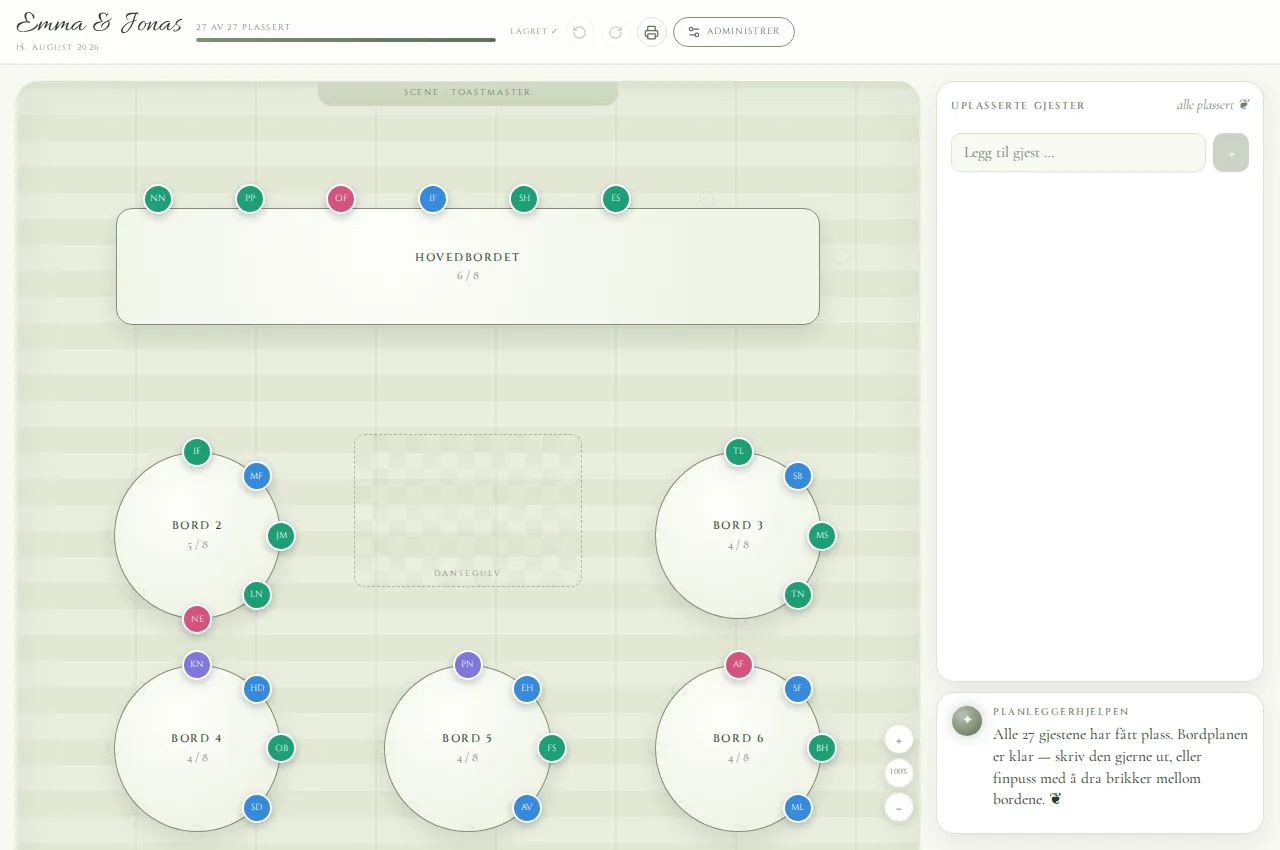Select the Bord 6 round table
Image resolution: width=1280 pixels, height=850 pixels.
pyautogui.click(x=739, y=748)
